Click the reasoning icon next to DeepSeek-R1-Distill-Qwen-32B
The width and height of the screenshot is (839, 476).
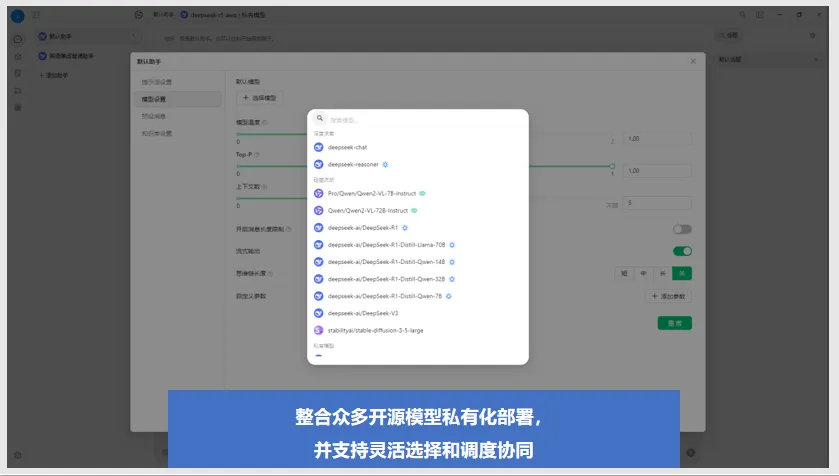click(452, 279)
